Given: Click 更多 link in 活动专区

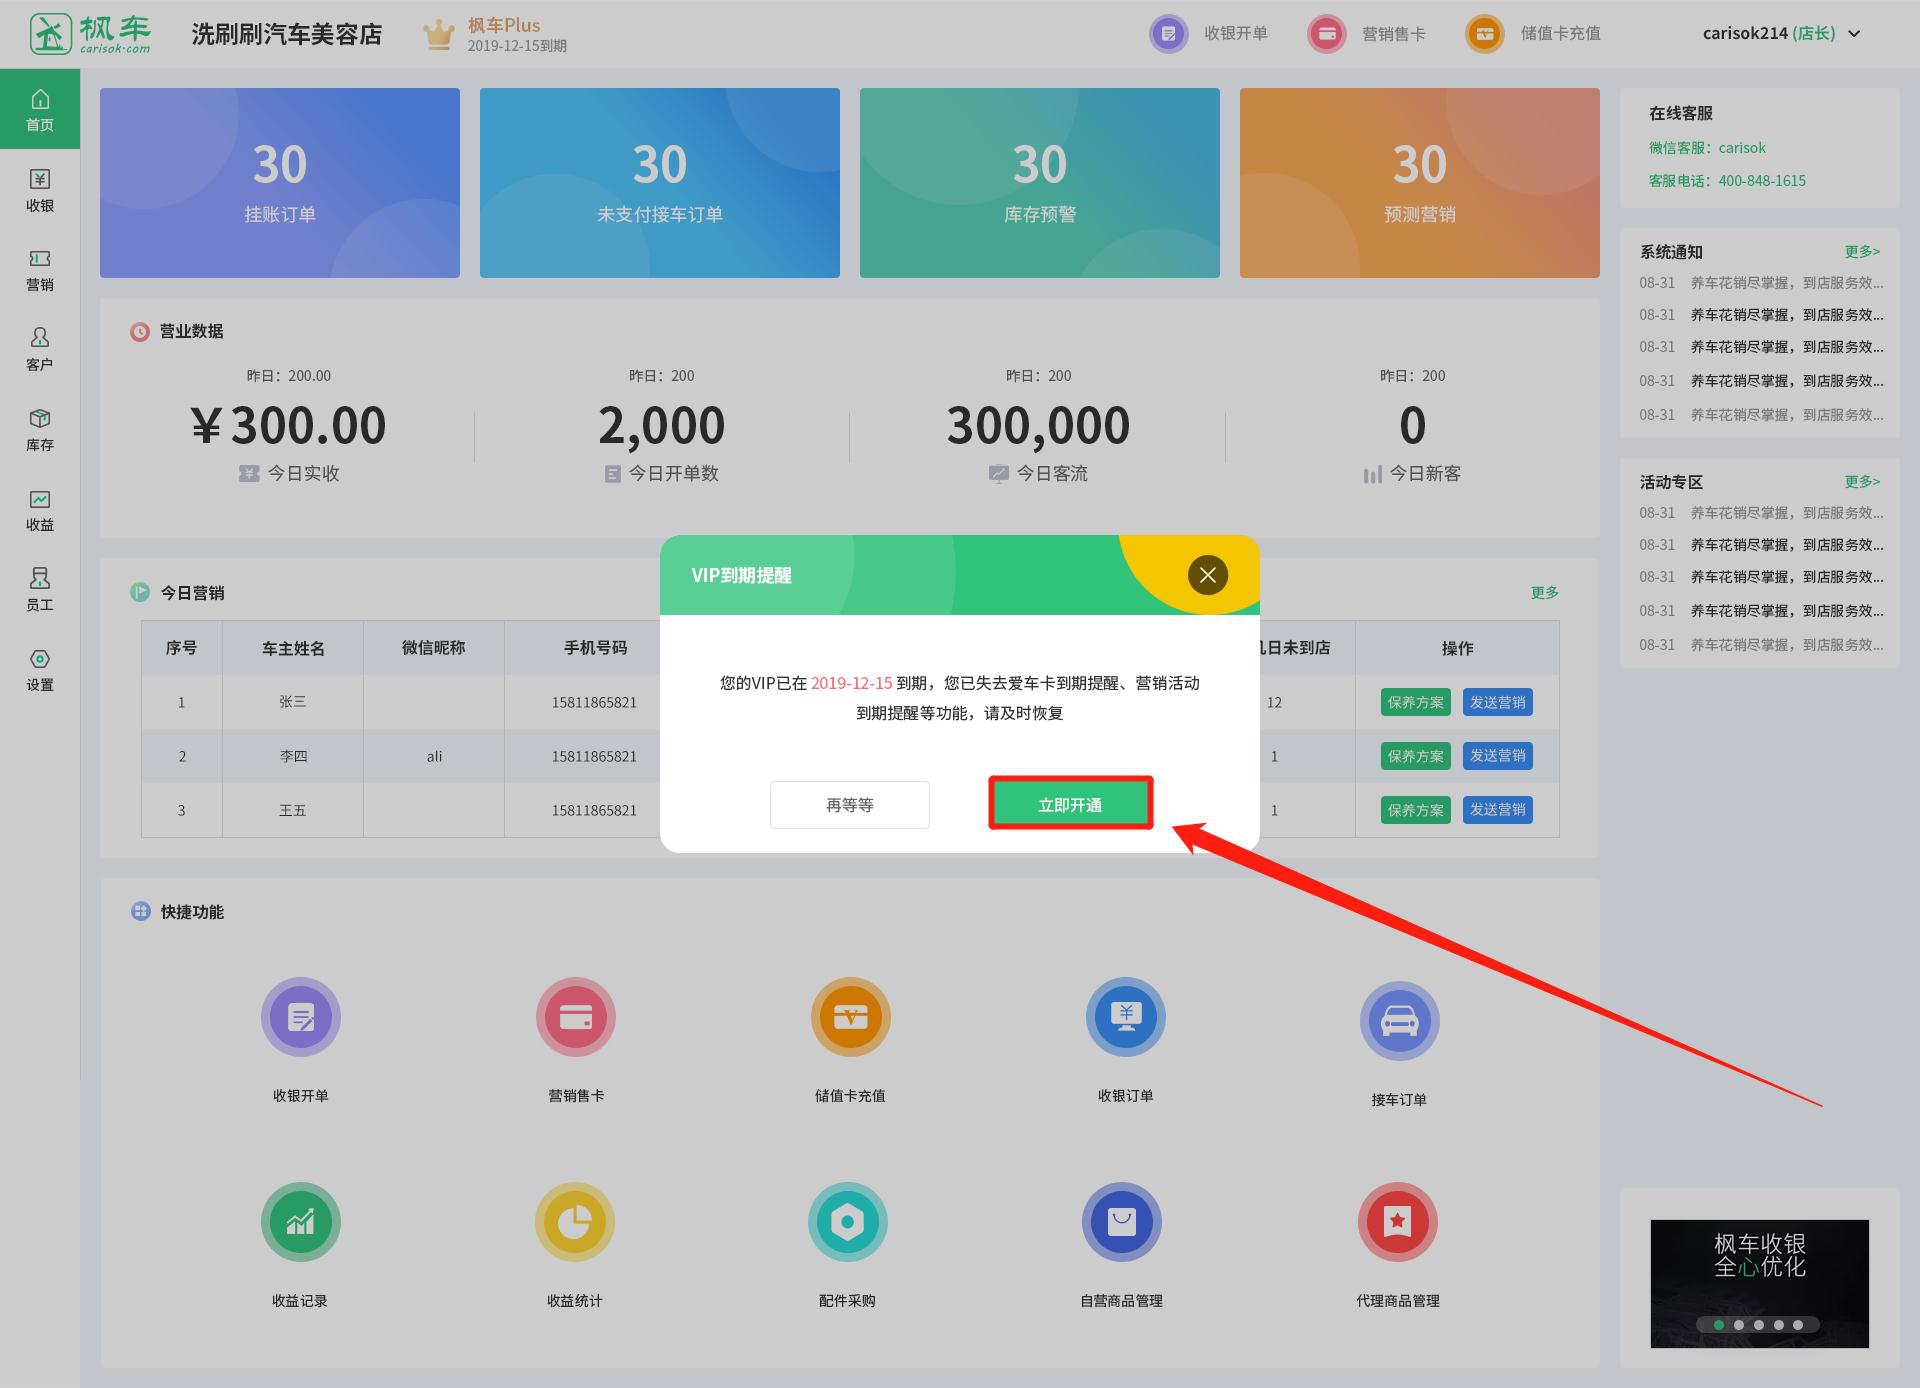Looking at the screenshot, I should coord(1862,482).
